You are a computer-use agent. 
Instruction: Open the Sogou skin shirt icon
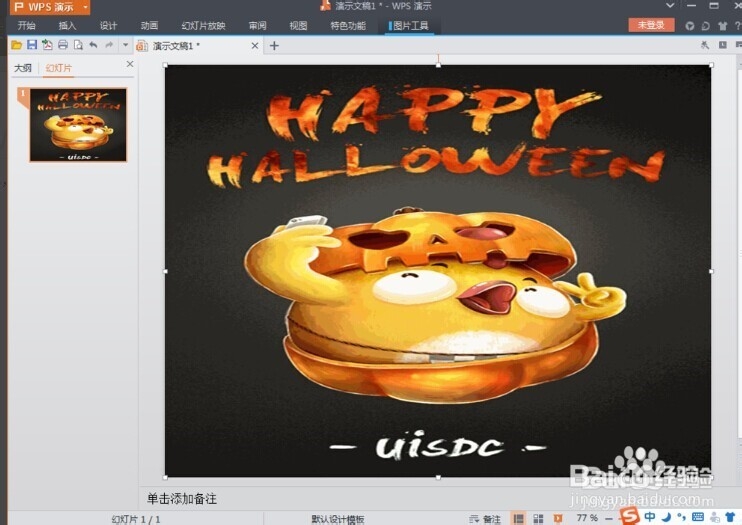730,516
